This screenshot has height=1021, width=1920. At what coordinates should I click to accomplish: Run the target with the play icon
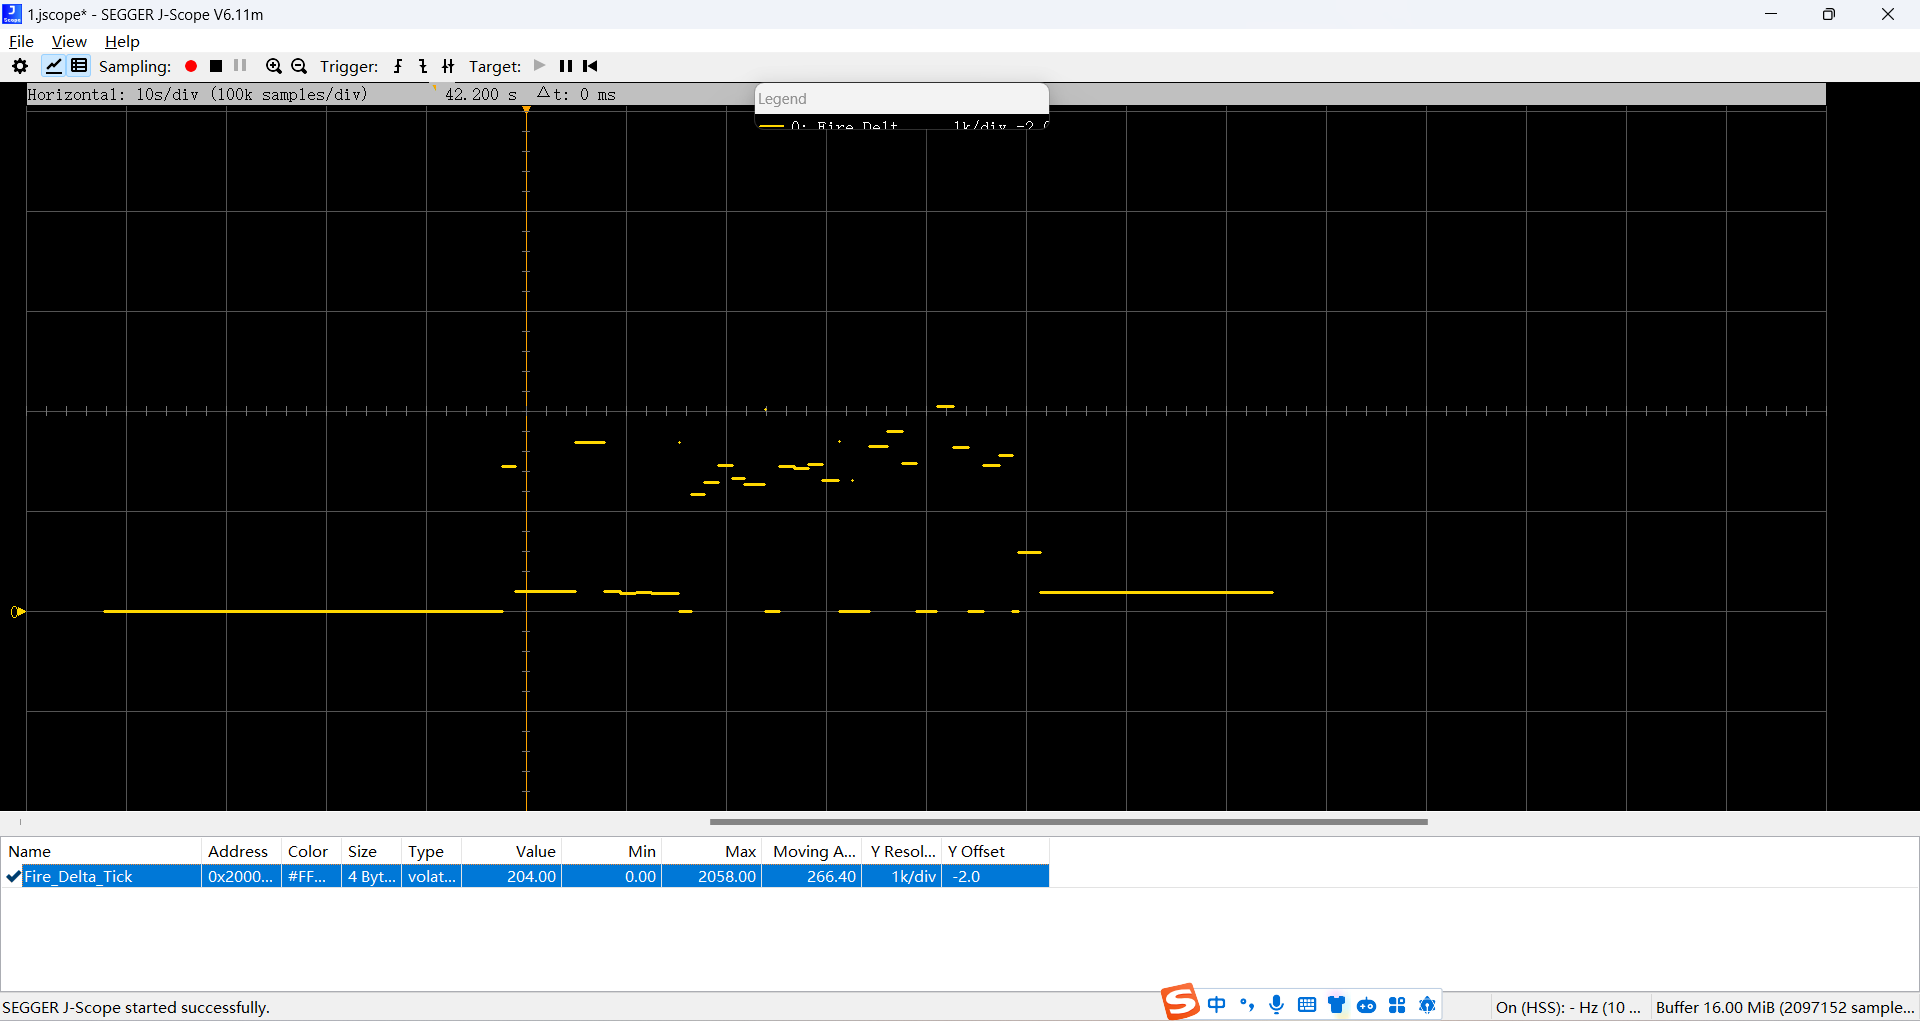(x=540, y=66)
